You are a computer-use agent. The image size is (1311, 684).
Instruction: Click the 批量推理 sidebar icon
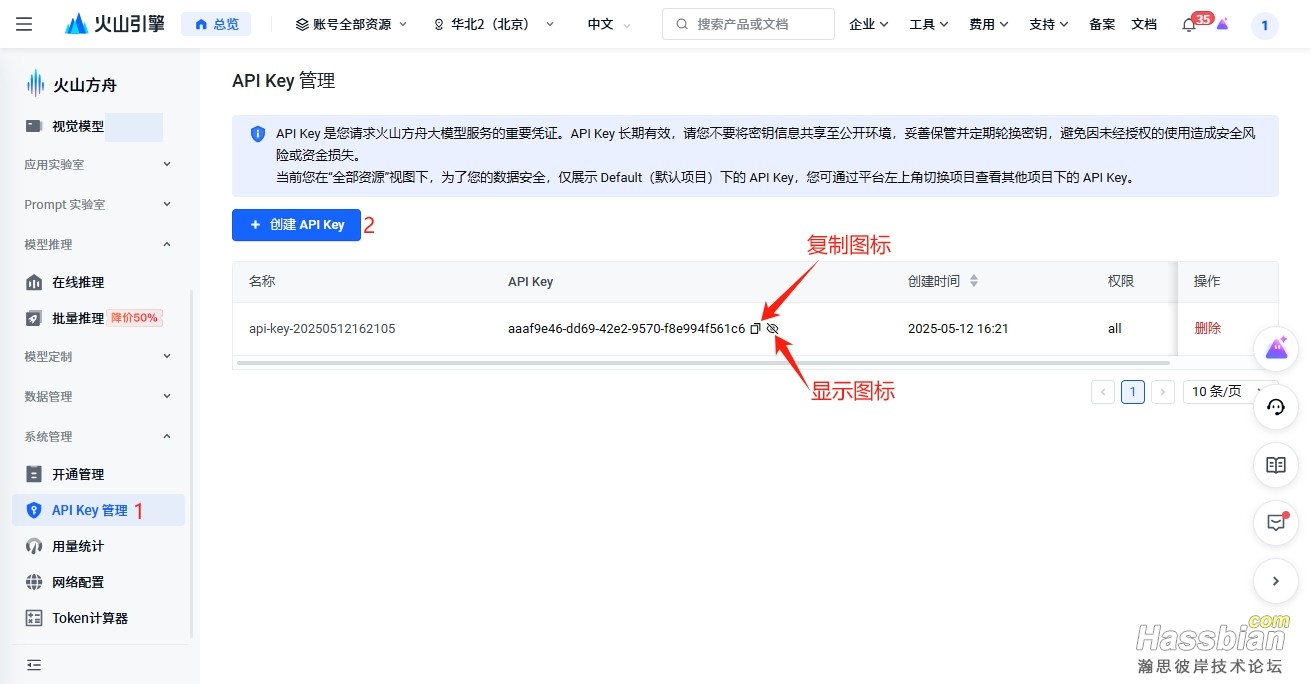point(34,318)
